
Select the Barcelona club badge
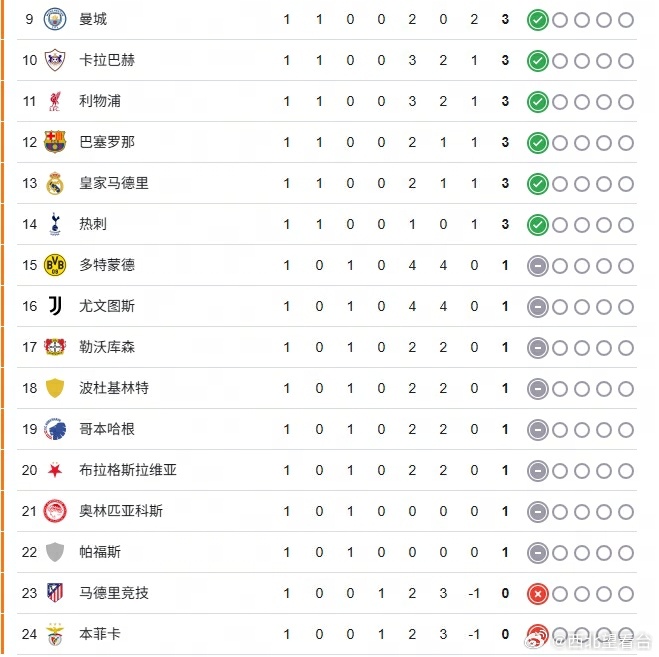[55, 142]
